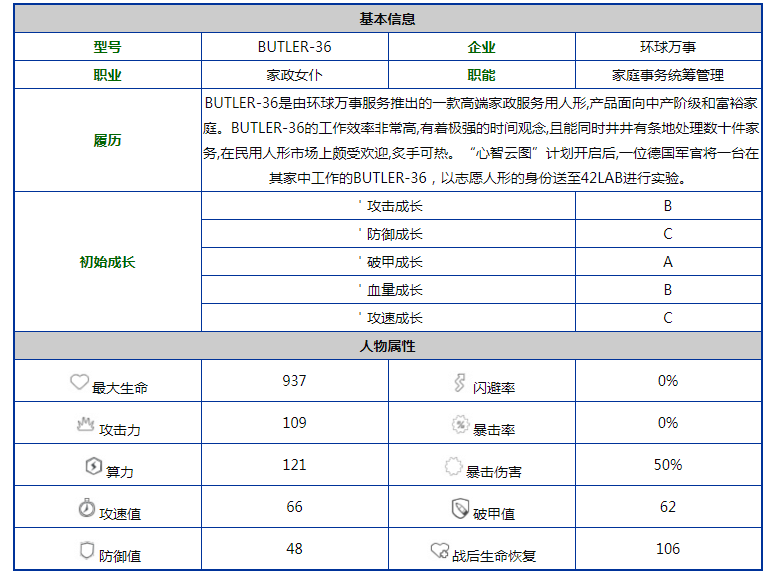776x575 pixels.
Task: Select the 防御成长 row label
Action: (394, 234)
